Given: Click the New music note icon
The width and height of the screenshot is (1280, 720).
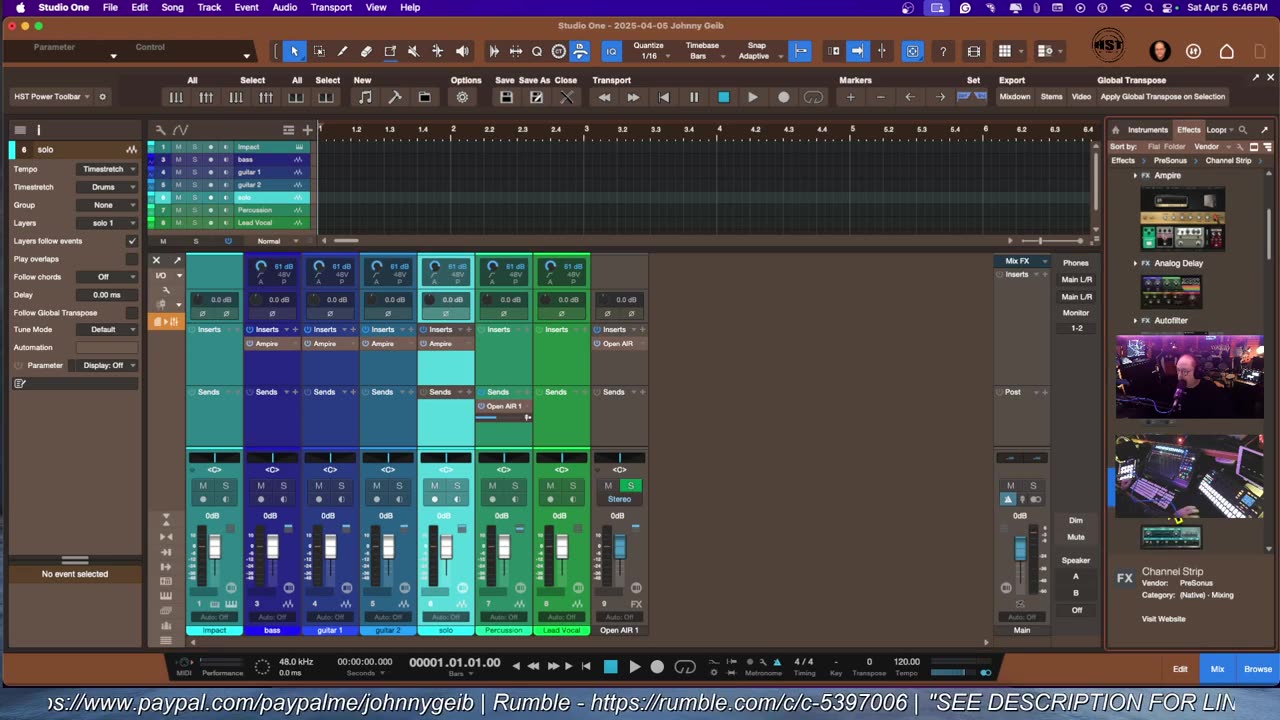Looking at the screenshot, I should pos(365,97).
